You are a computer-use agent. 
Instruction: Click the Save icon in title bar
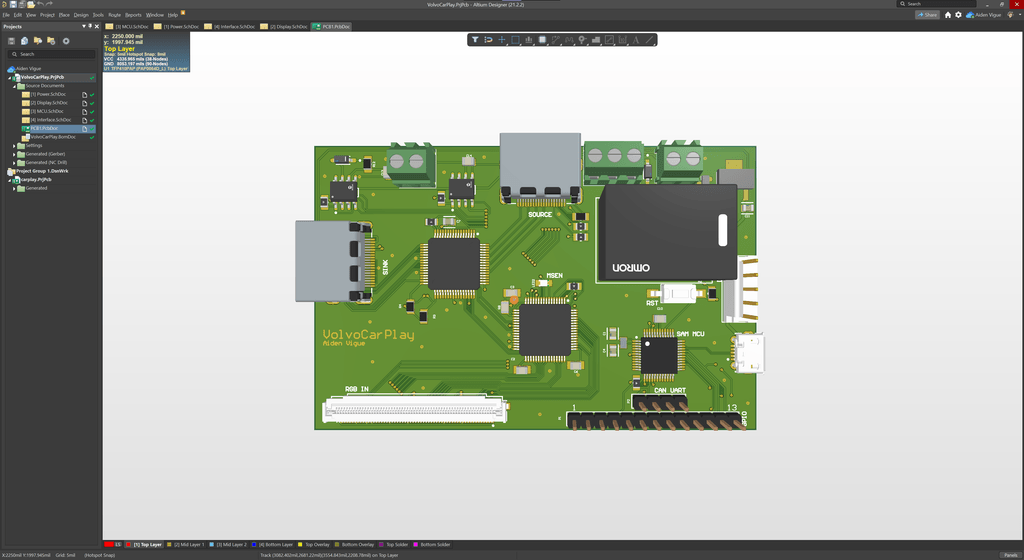(13, 4)
